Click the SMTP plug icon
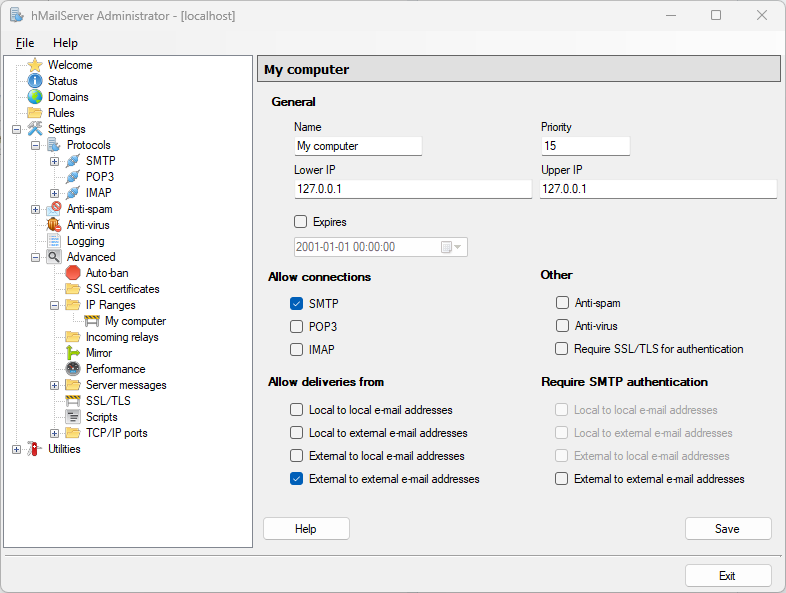786x593 pixels. (73, 161)
